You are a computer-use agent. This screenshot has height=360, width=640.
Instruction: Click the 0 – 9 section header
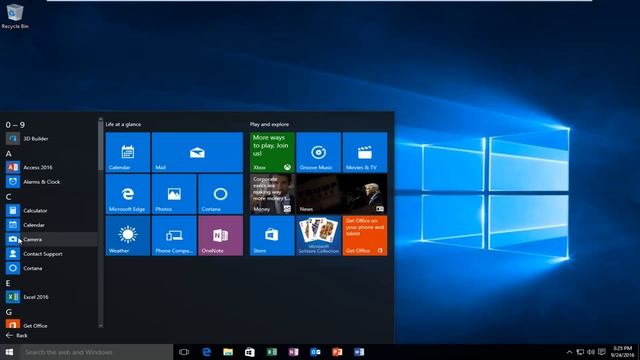[x=15, y=125]
